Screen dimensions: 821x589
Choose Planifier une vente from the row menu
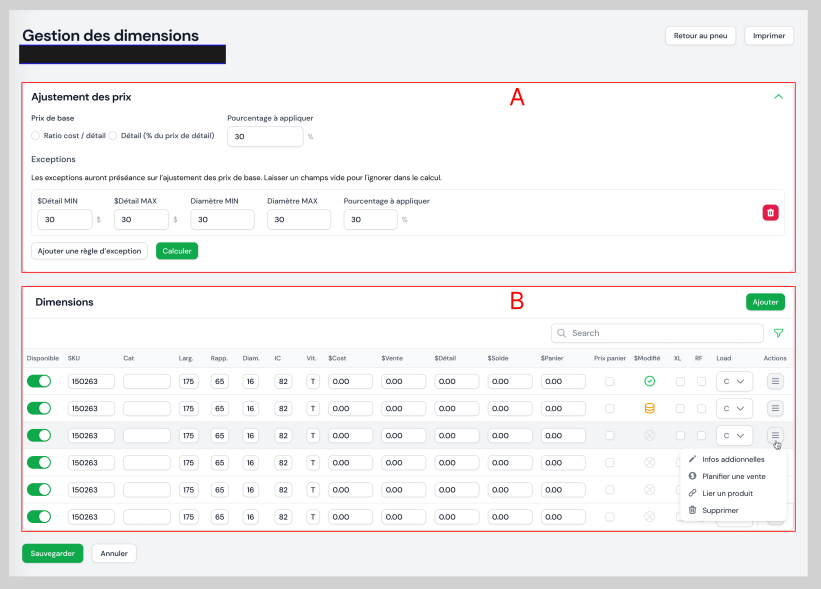(733, 476)
